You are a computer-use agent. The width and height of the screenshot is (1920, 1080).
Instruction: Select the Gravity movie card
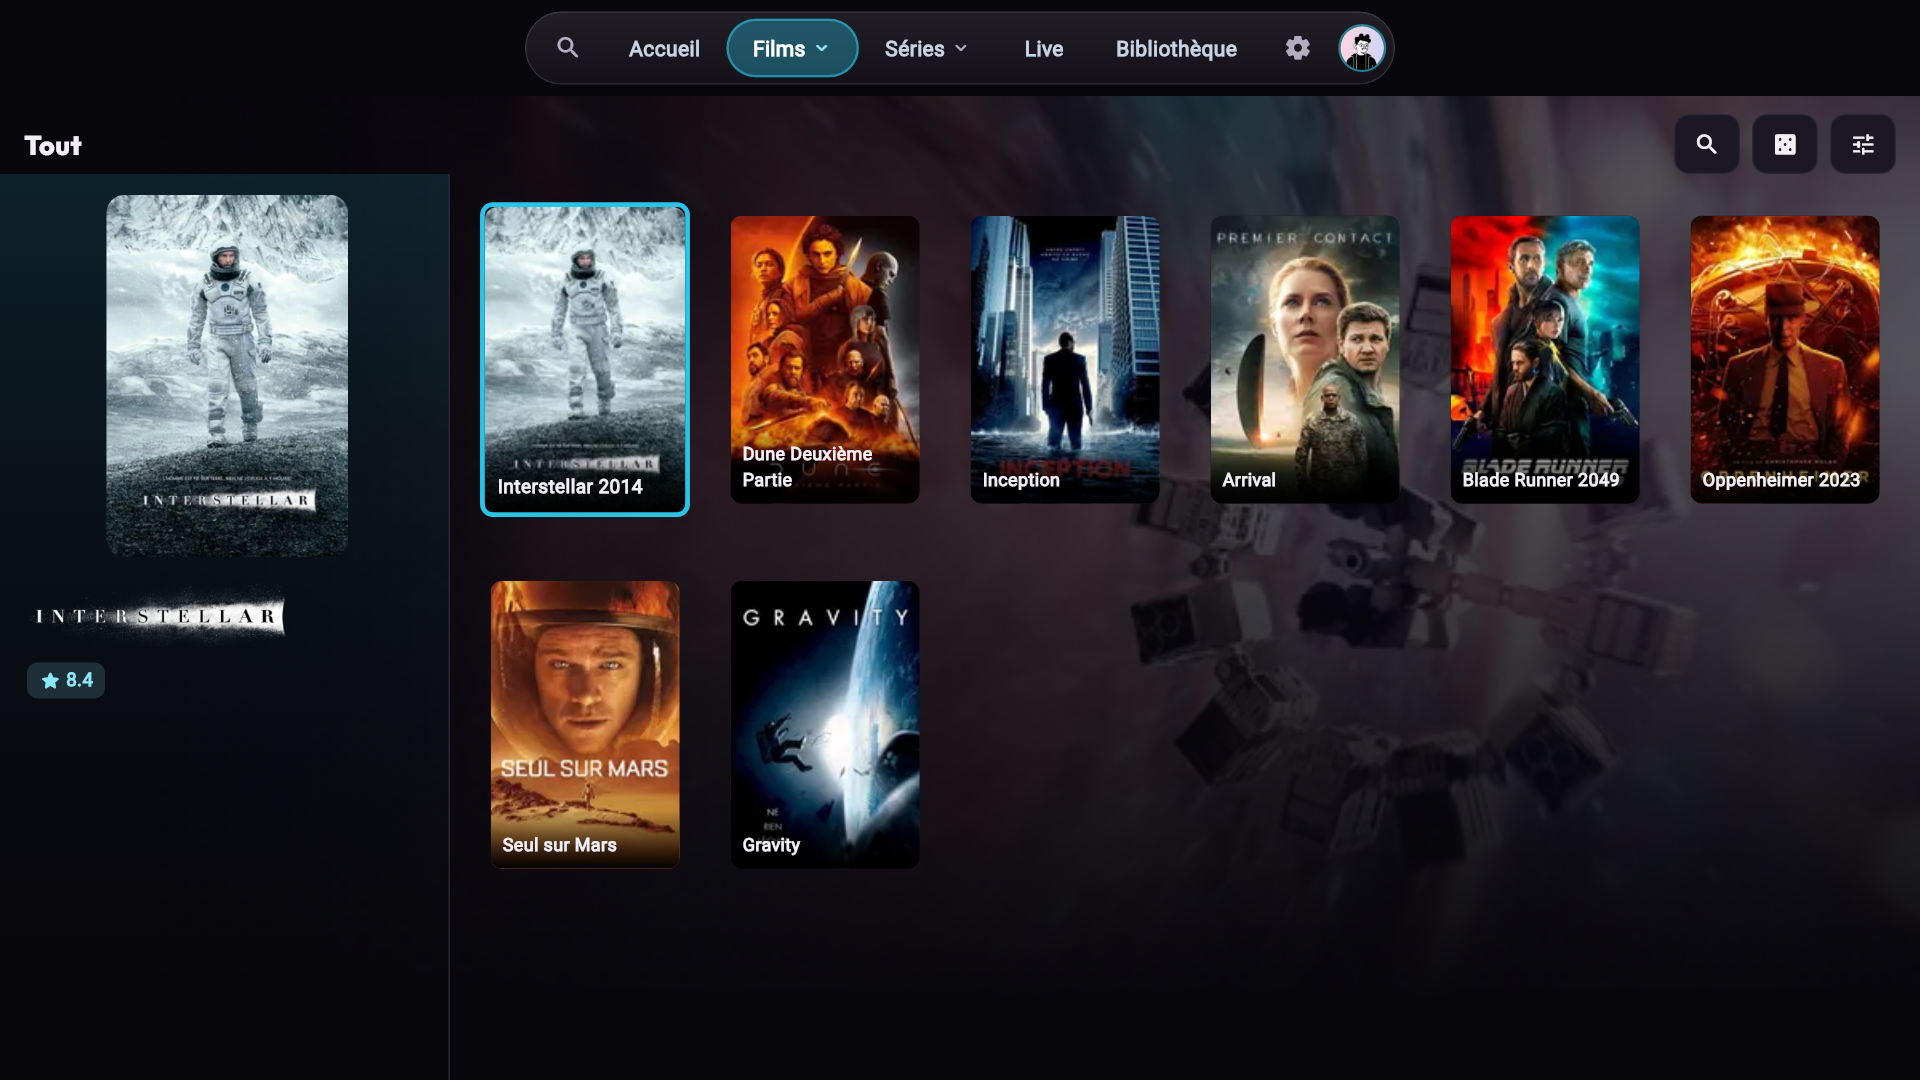[825, 724]
